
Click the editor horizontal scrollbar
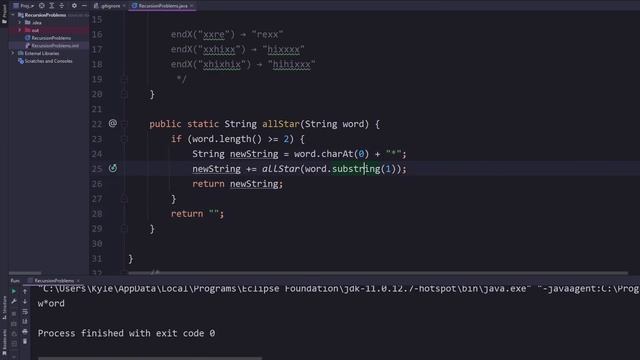tap(378, 273)
